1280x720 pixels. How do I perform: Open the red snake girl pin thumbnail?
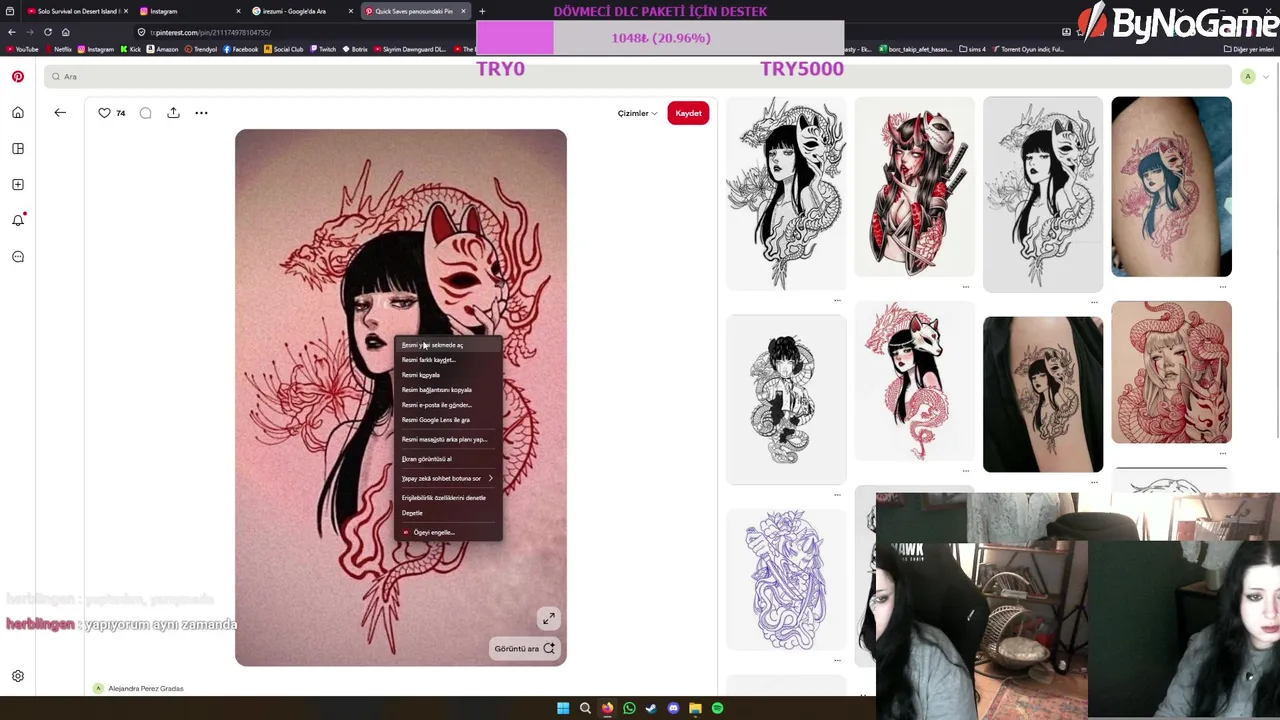(1171, 372)
